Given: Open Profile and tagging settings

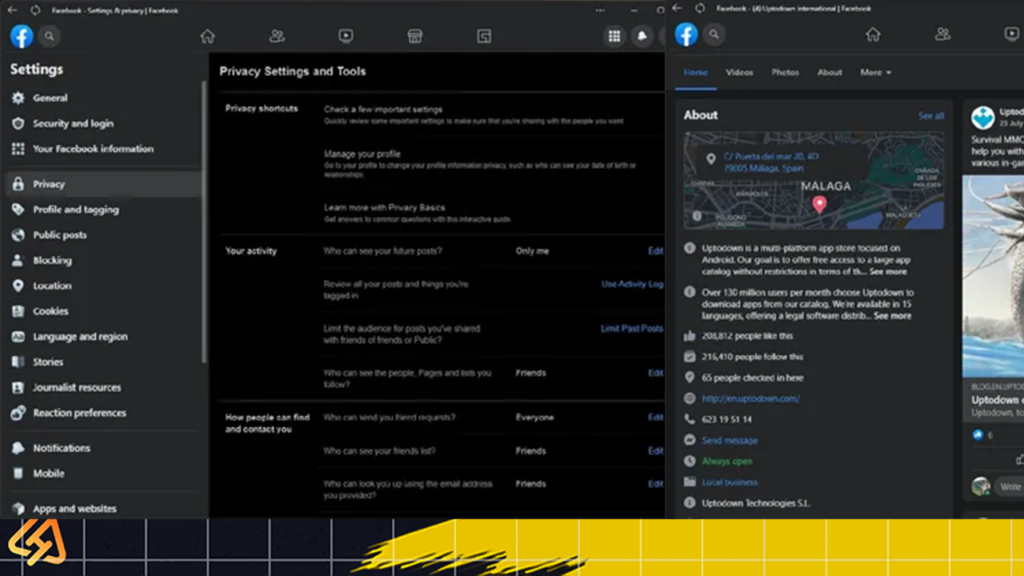Looking at the screenshot, I should click(75, 210).
